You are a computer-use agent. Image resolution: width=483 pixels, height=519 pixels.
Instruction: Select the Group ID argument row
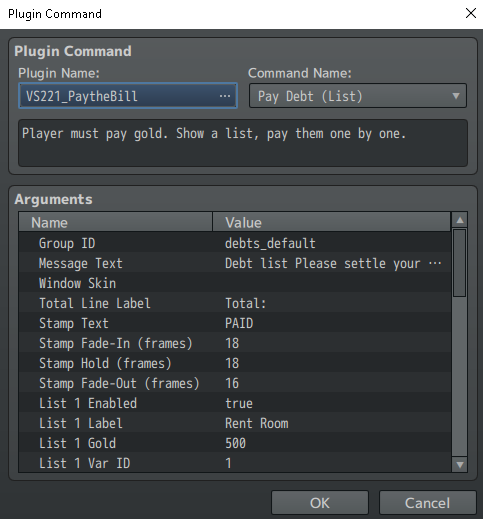[235, 243]
